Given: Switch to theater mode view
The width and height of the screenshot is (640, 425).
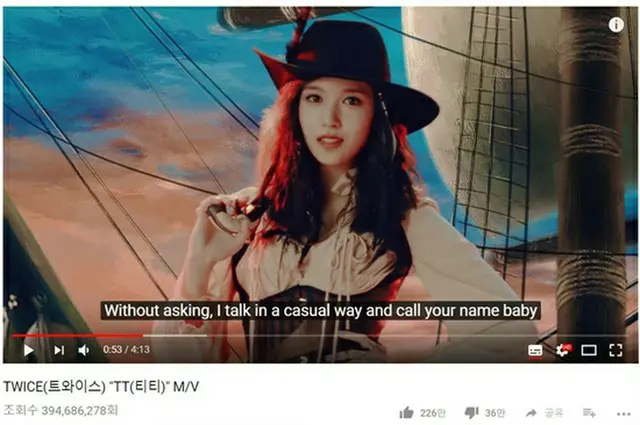Looking at the screenshot, I should point(589,350).
